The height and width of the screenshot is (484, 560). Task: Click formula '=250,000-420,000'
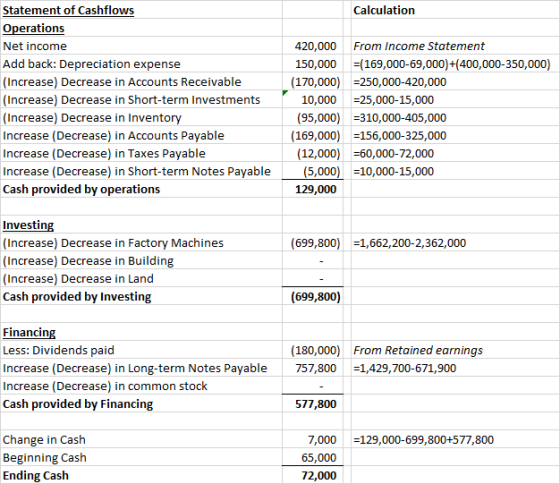(400, 82)
